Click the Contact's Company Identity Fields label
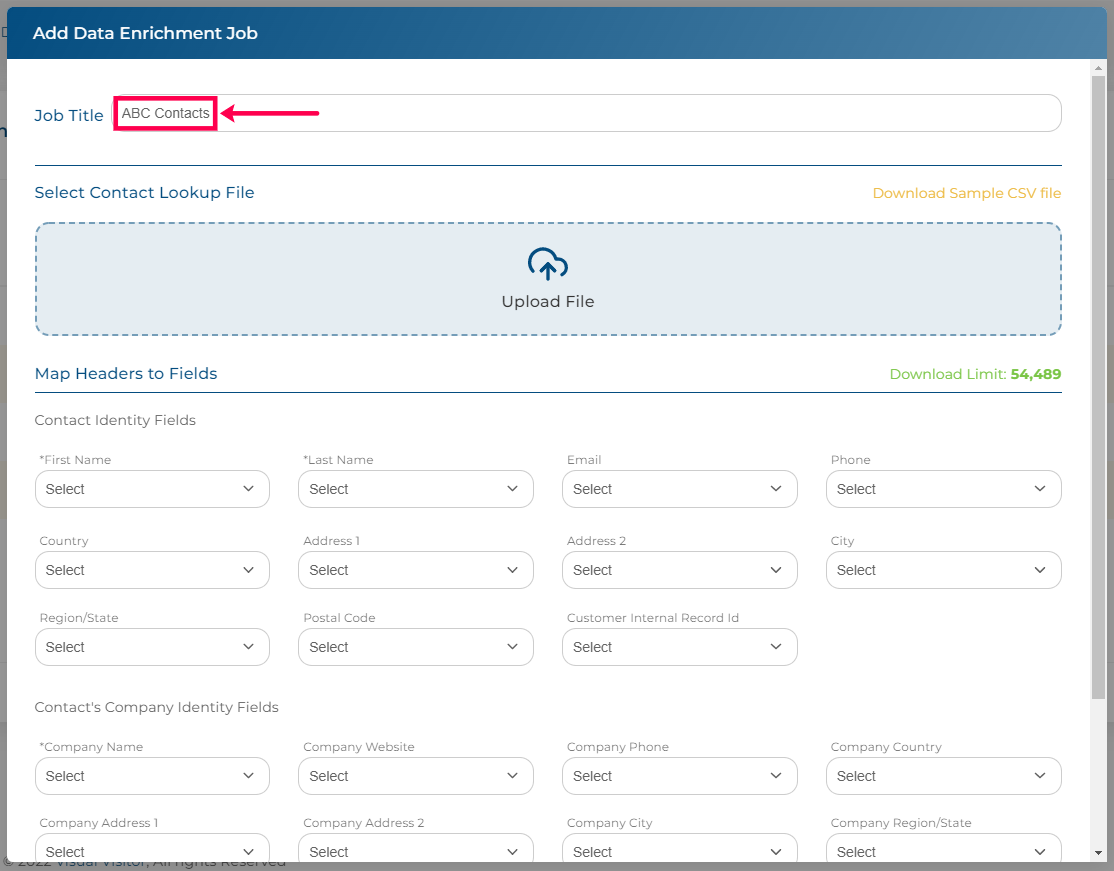Image resolution: width=1114 pixels, height=871 pixels. (156, 707)
